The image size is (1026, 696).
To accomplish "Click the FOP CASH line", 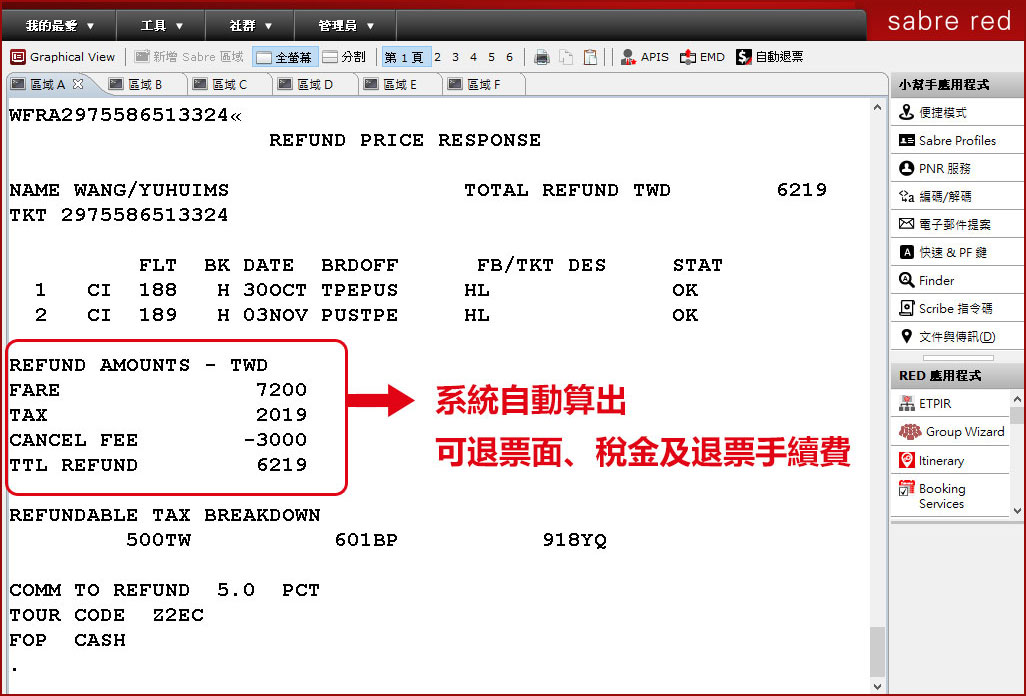I will point(67,640).
